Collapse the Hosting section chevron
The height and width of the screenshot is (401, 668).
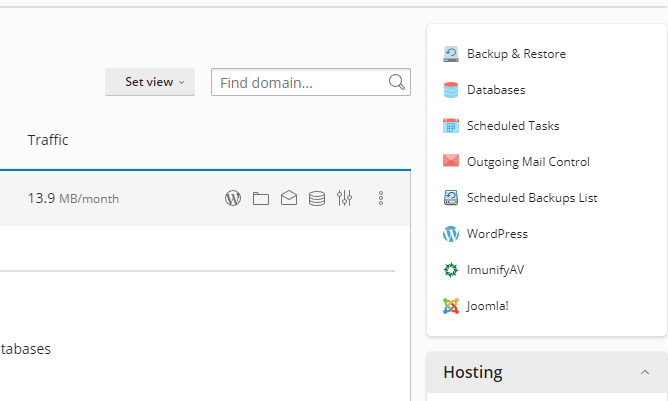(644, 373)
